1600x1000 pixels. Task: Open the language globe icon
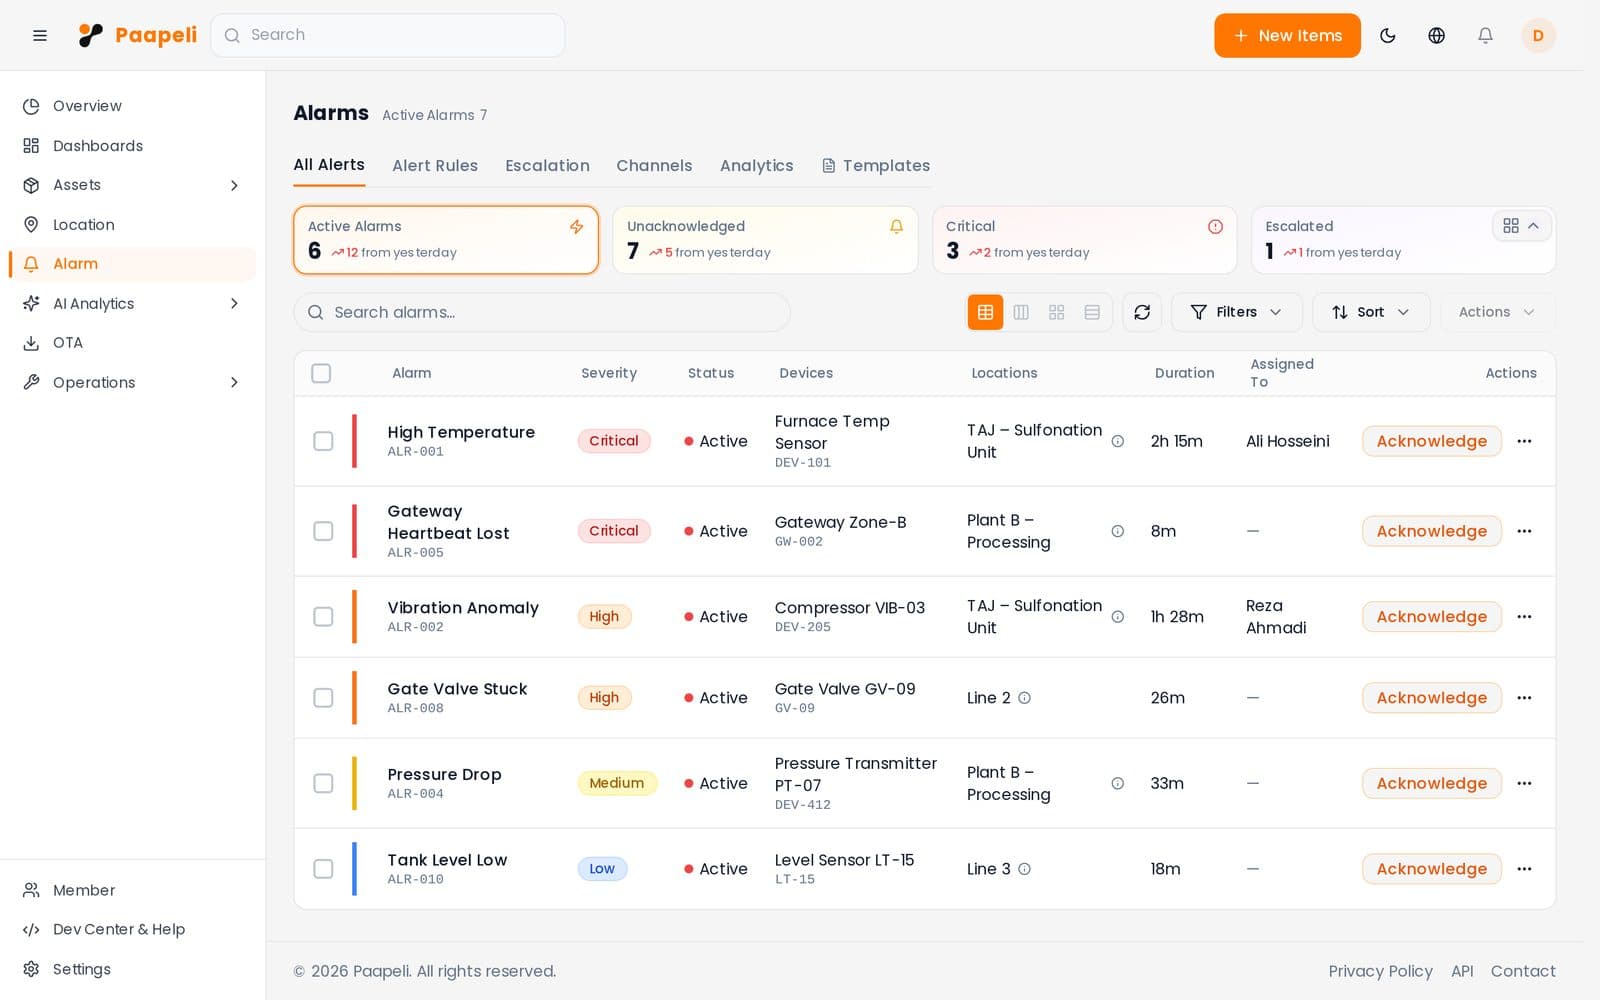point(1436,35)
